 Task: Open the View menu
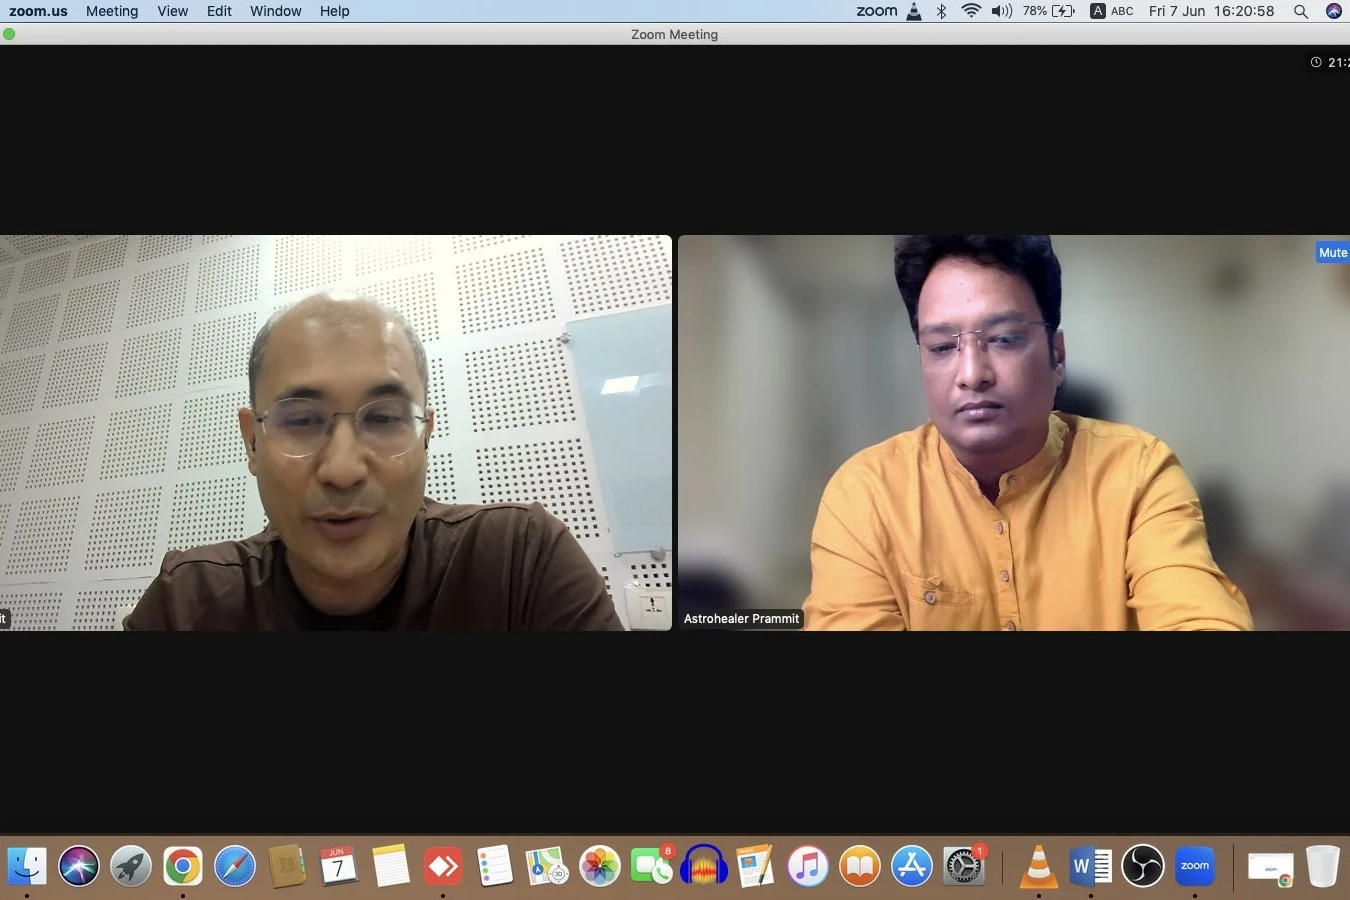(x=172, y=11)
